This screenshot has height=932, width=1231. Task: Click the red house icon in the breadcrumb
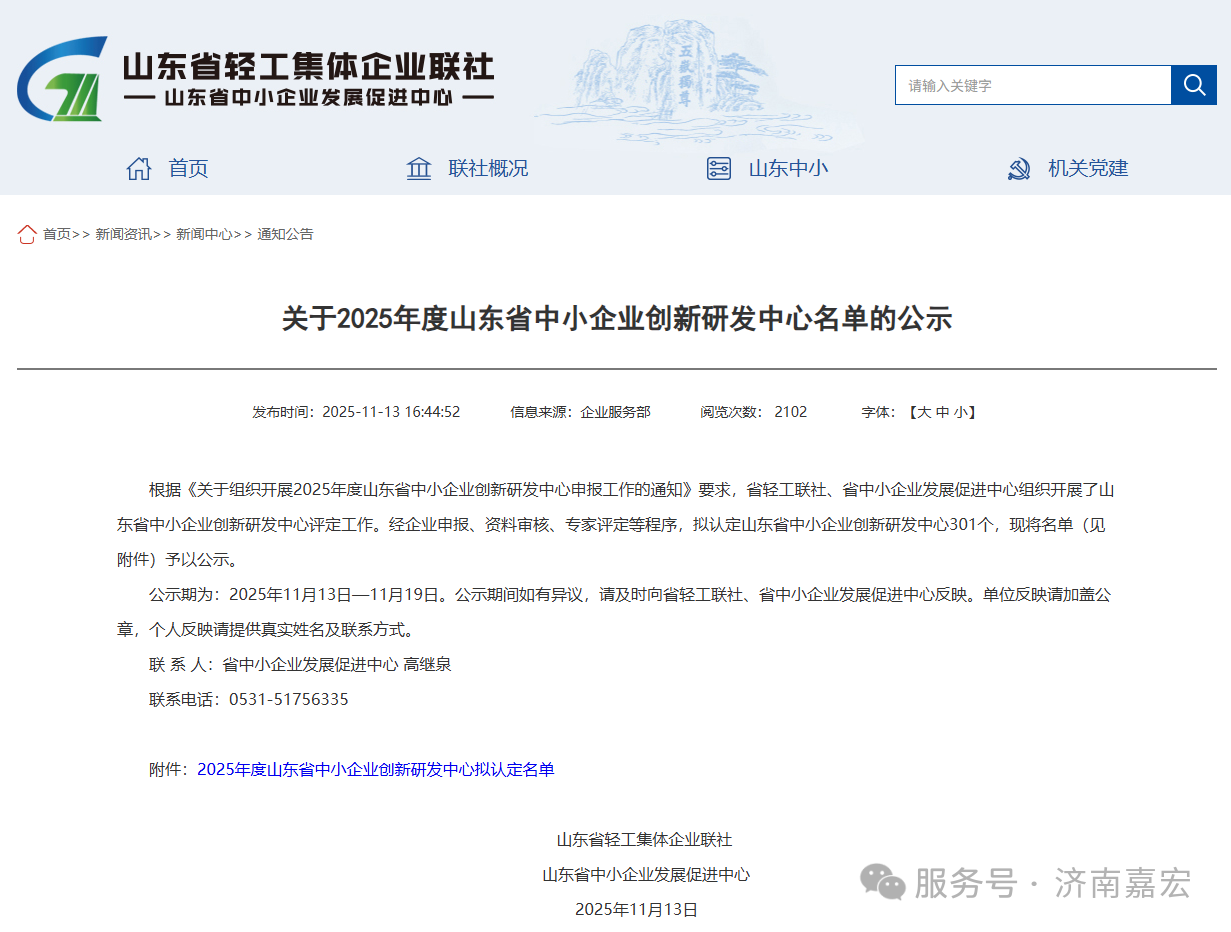[x=26, y=233]
